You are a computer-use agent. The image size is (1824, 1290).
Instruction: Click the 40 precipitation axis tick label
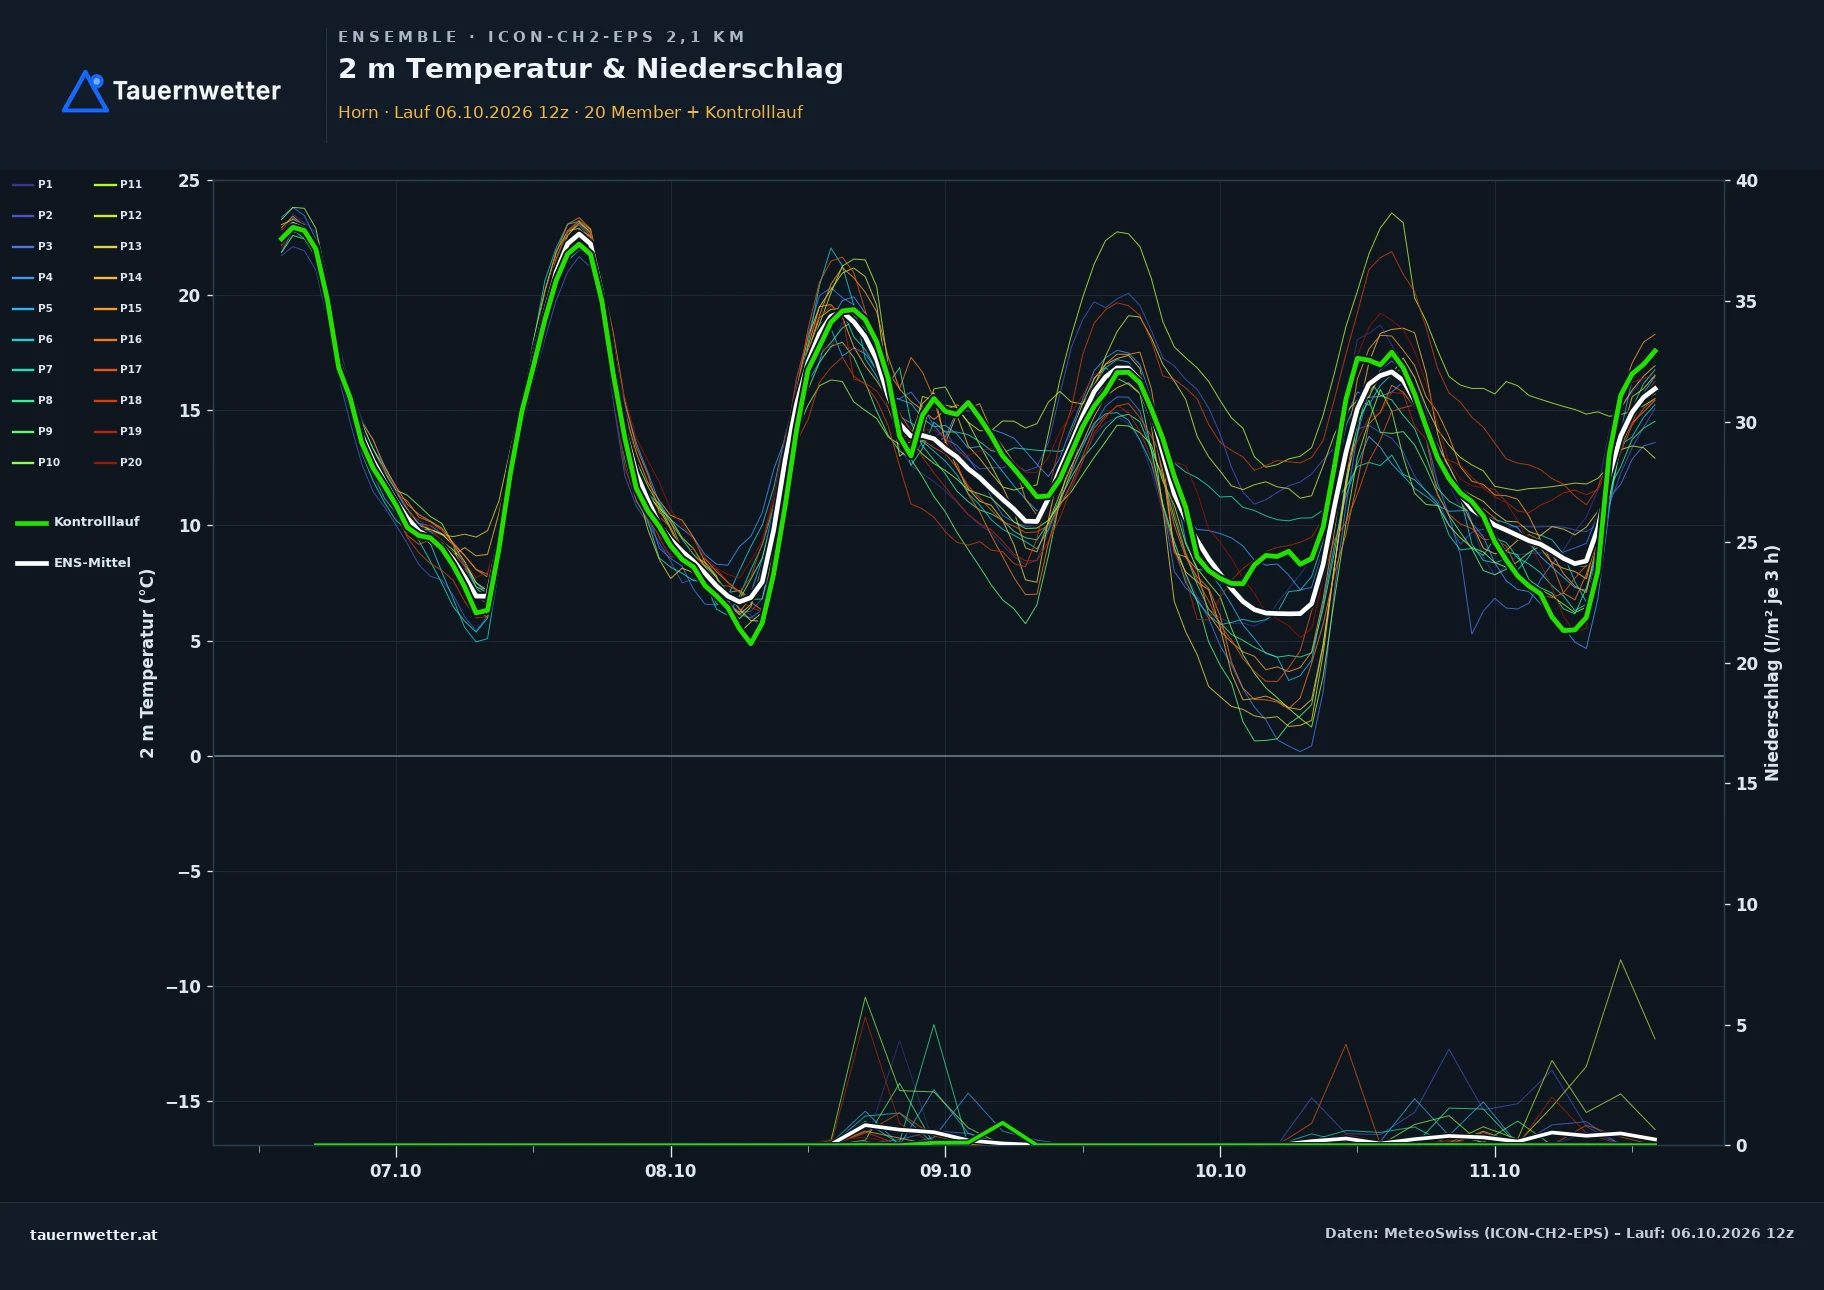[1747, 181]
